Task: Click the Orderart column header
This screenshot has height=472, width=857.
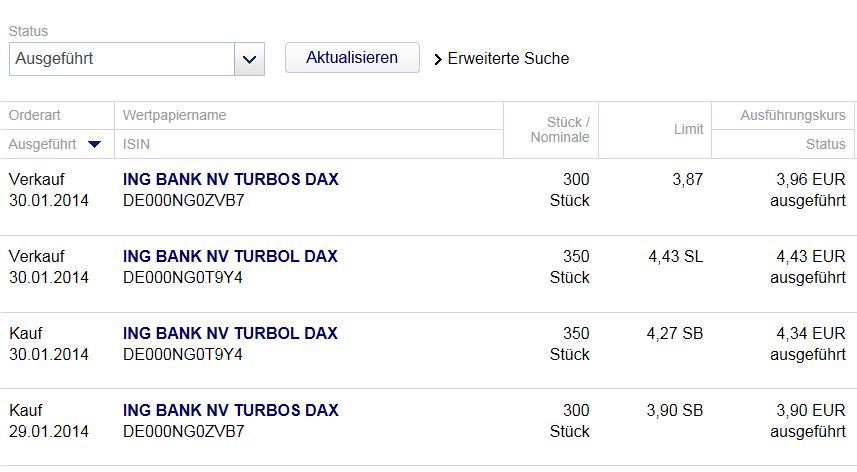Action: point(35,116)
